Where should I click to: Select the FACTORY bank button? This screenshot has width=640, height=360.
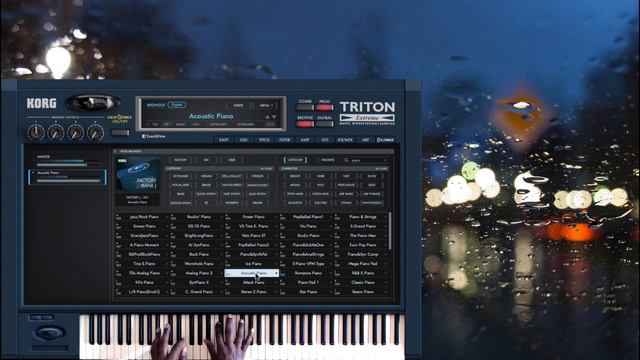point(180,160)
